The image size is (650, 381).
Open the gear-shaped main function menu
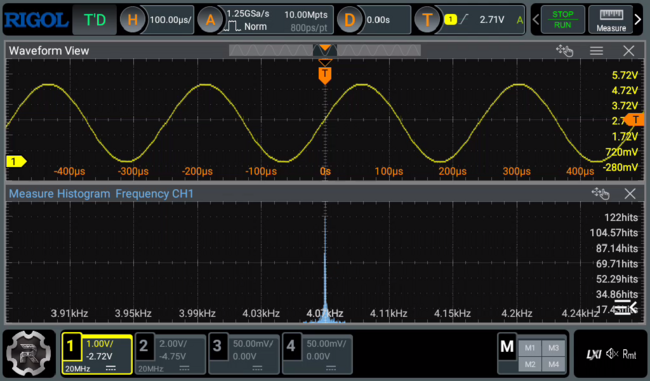tap(29, 353)
